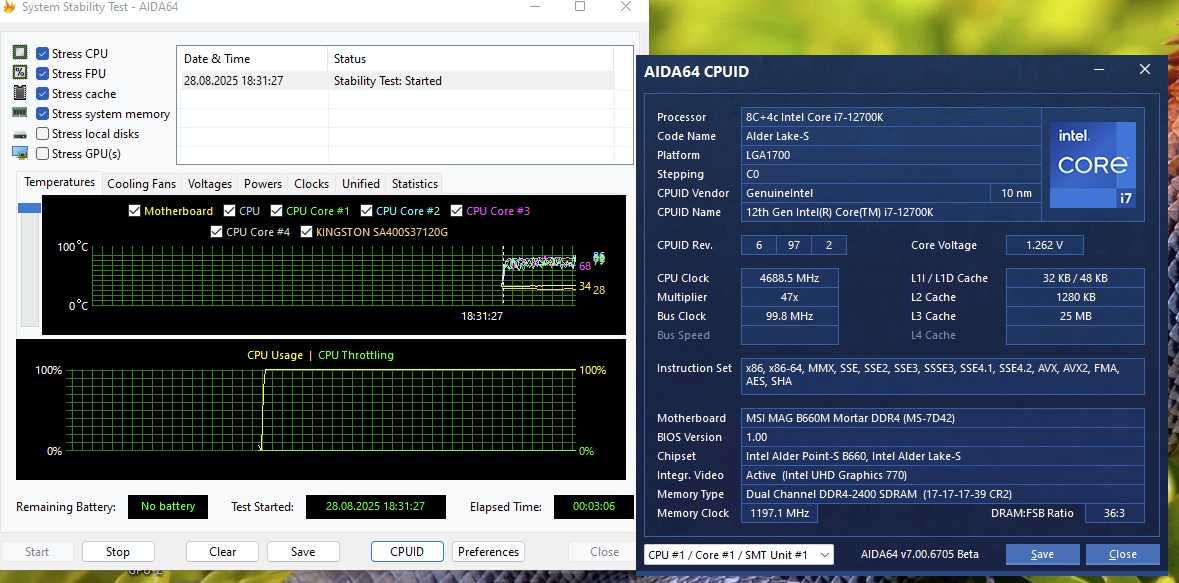Select the Stability Test: Started log row
This screenshot has height=583, width=1179.
click(x=396, y=80)
